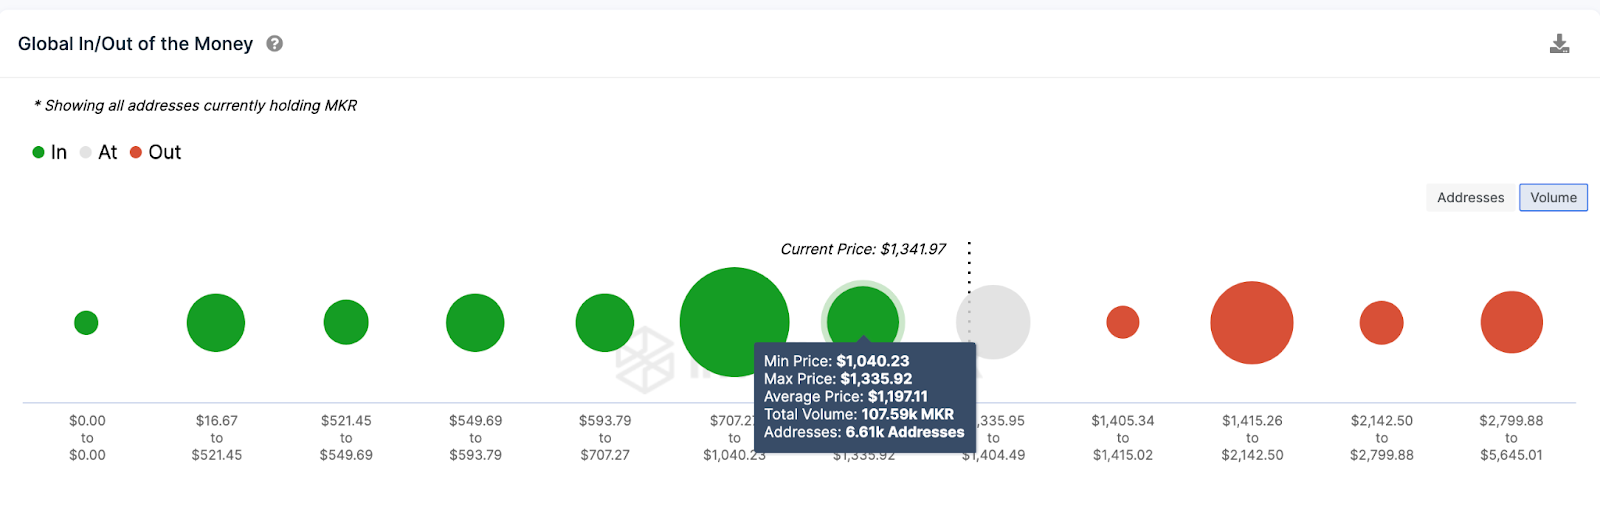Click the help question mark icon
The width and height of the screenshot is (1600, 506).
tap(275, 44)
